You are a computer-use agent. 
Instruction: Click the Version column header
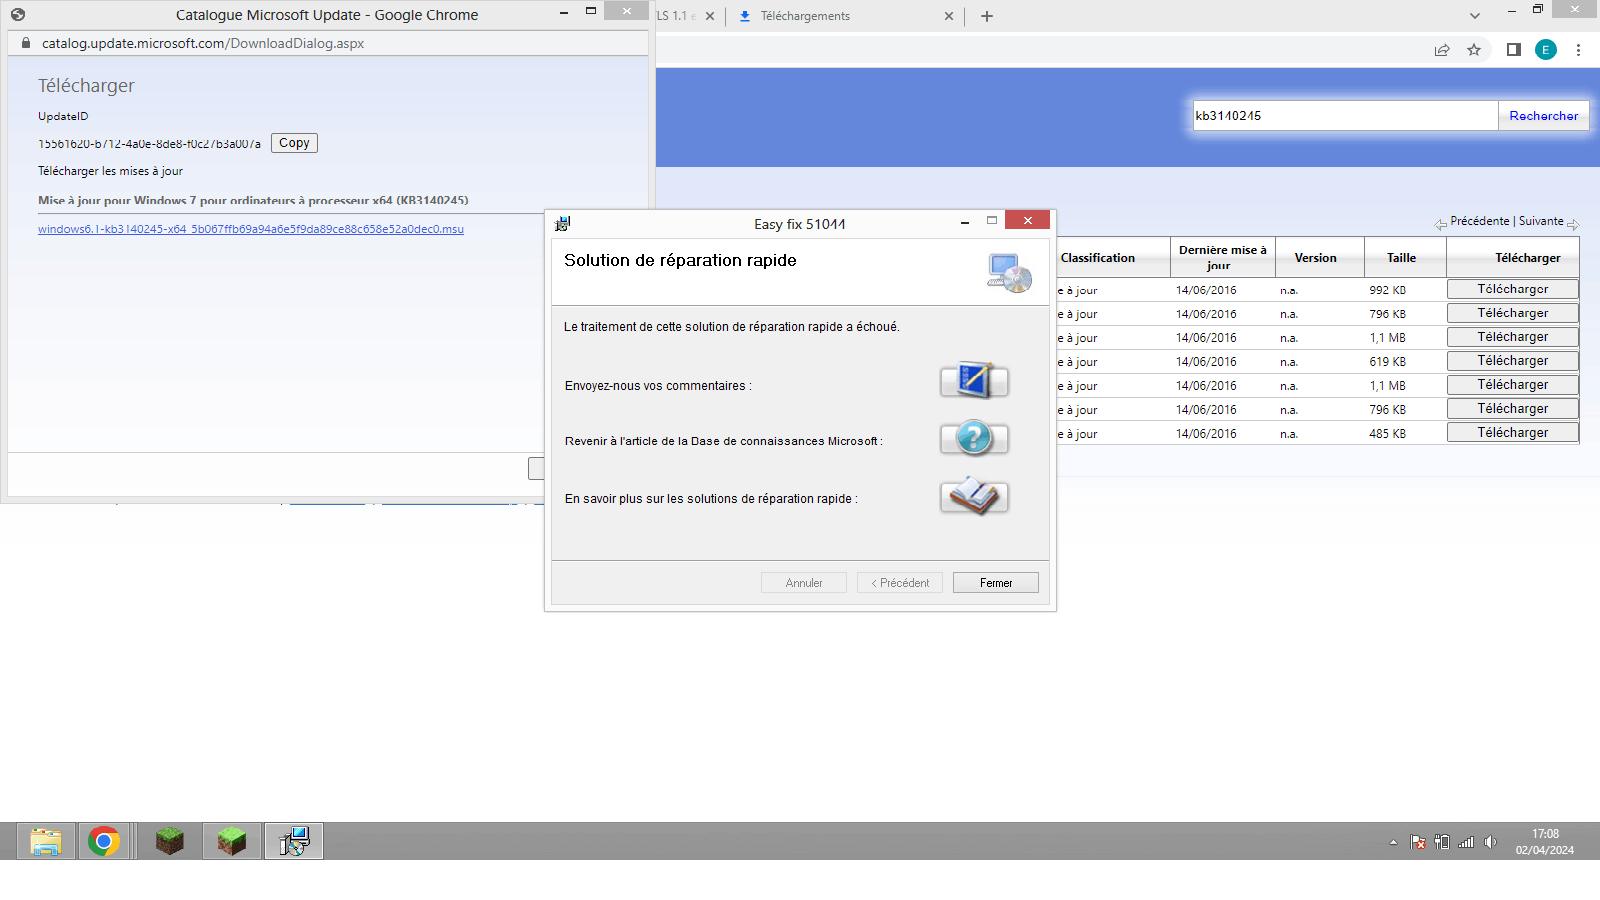tap(1315, 258)
